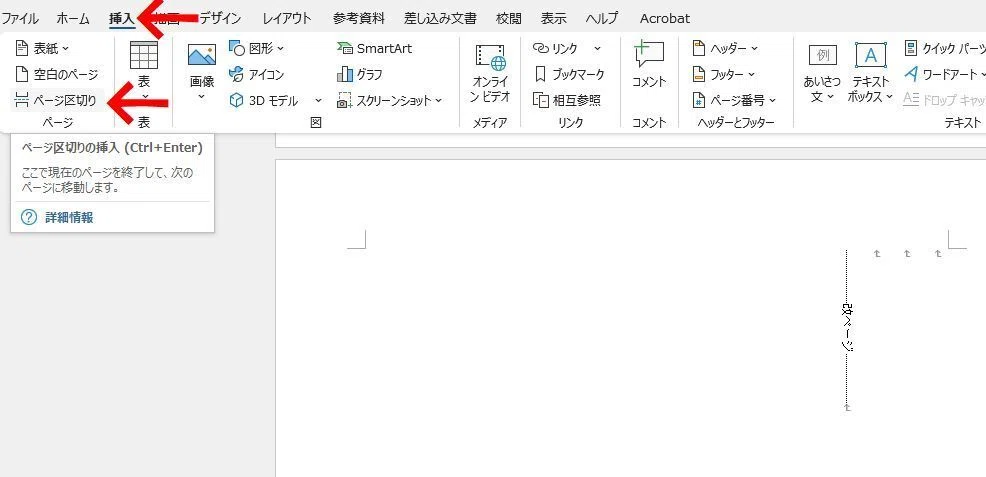The image size is (986, 477).
Task: Expand the 画像 dropdown arrow
Action: coord(202,97)
